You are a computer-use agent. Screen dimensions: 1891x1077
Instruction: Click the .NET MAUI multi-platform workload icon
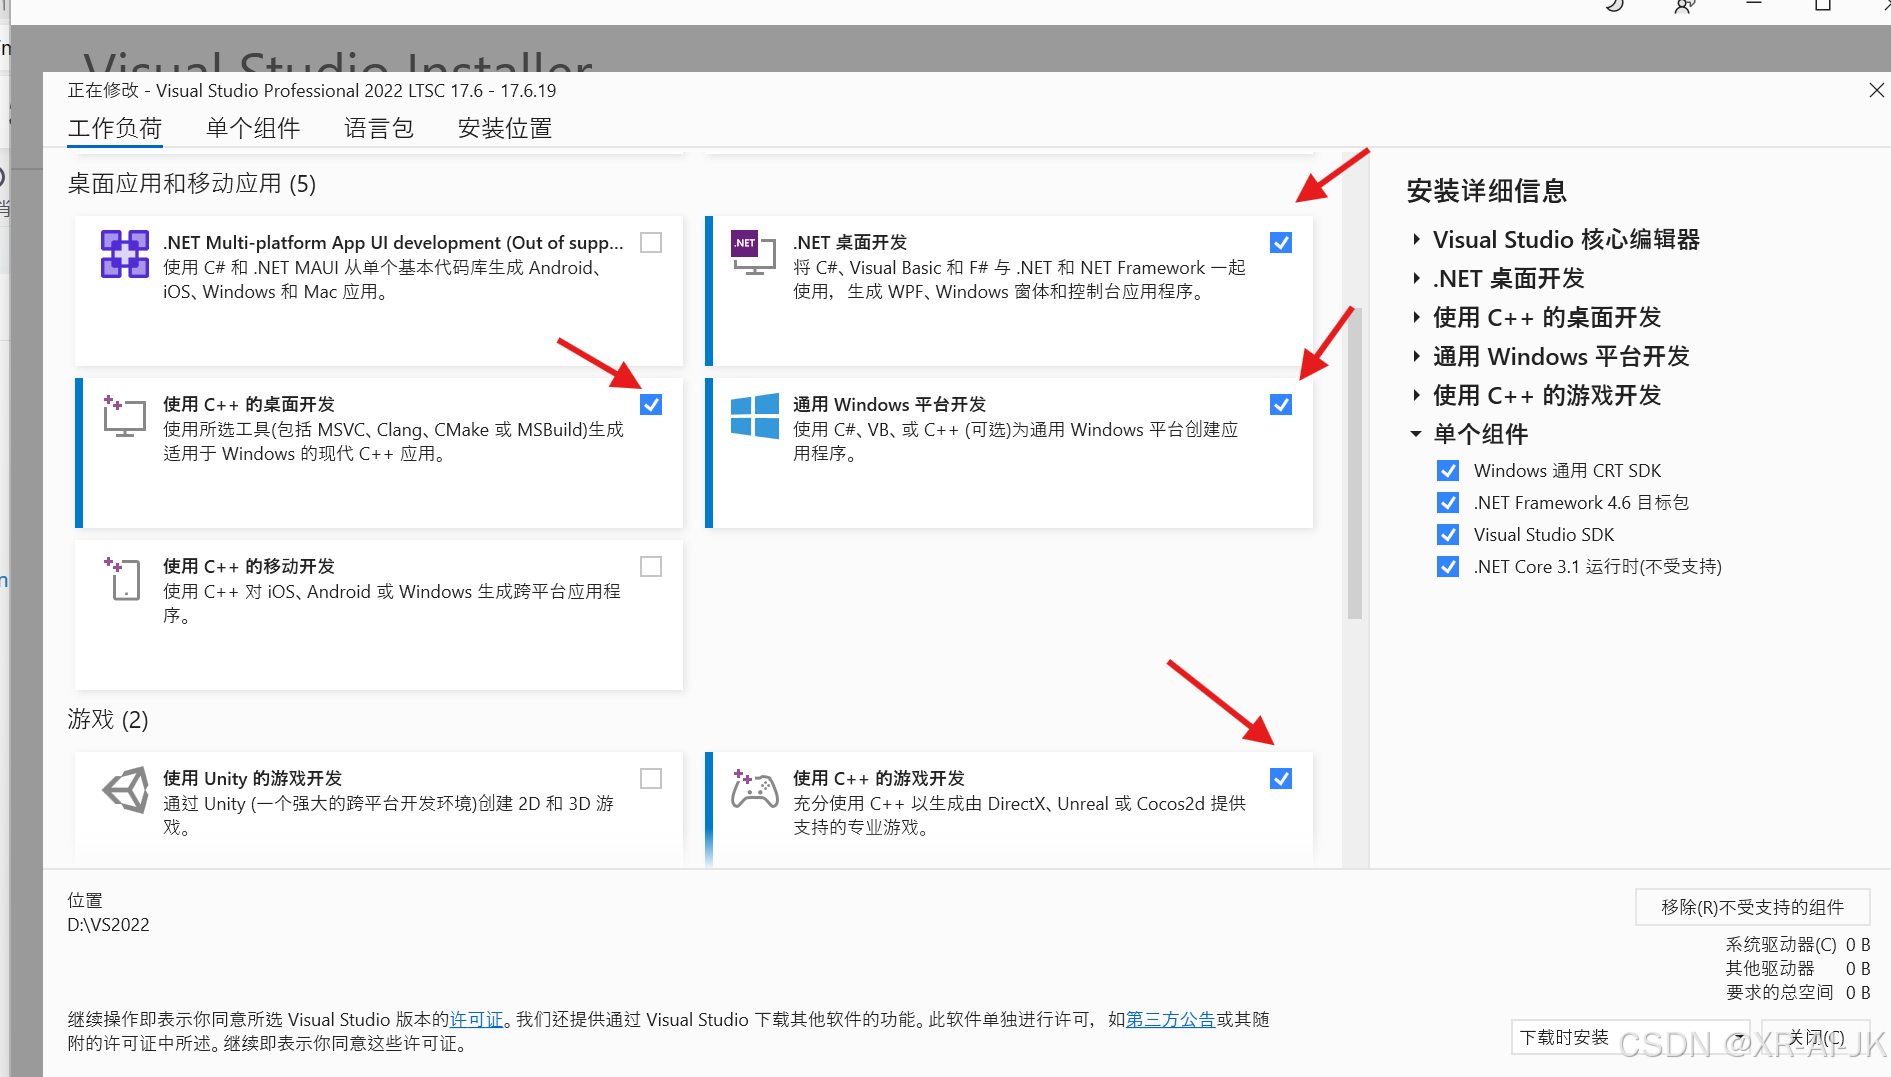click(125, 254)
